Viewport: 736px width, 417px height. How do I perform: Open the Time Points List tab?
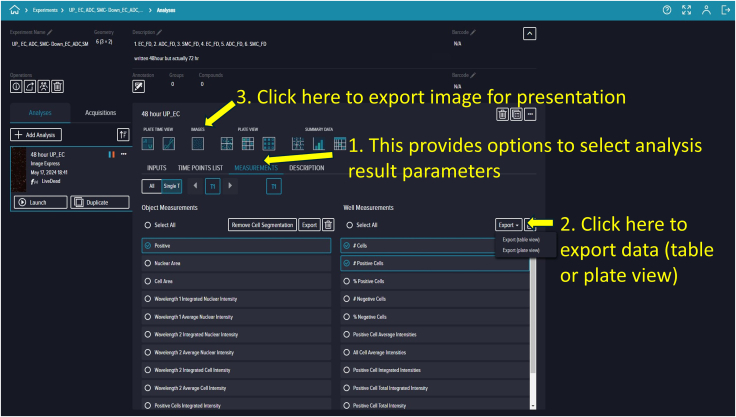click(200, 168)
